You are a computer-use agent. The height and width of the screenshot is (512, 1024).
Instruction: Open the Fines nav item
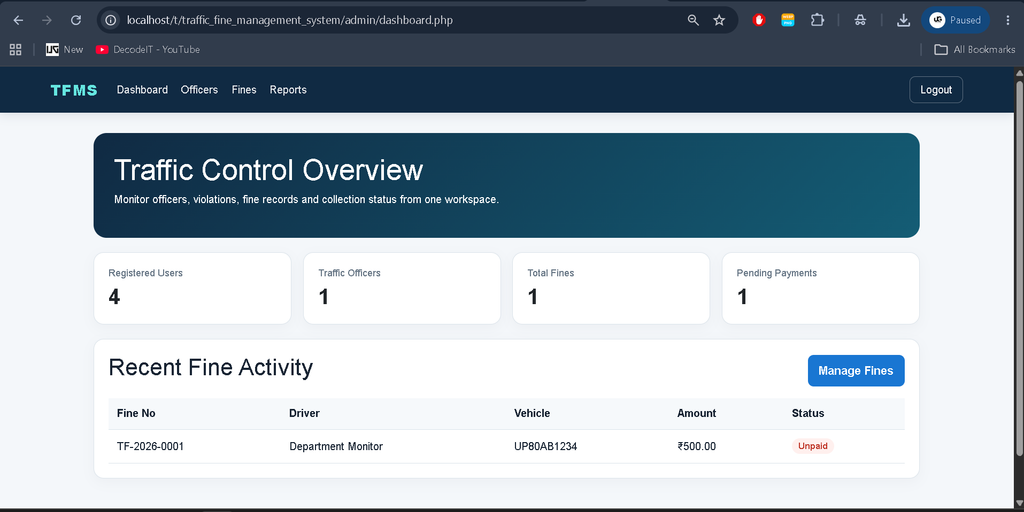click(x=244, y=90)
